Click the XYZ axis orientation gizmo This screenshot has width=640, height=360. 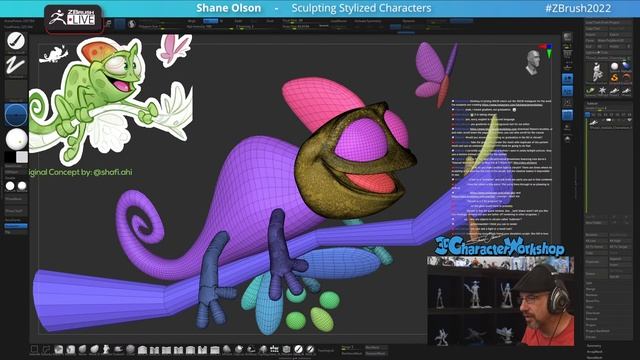547,50
